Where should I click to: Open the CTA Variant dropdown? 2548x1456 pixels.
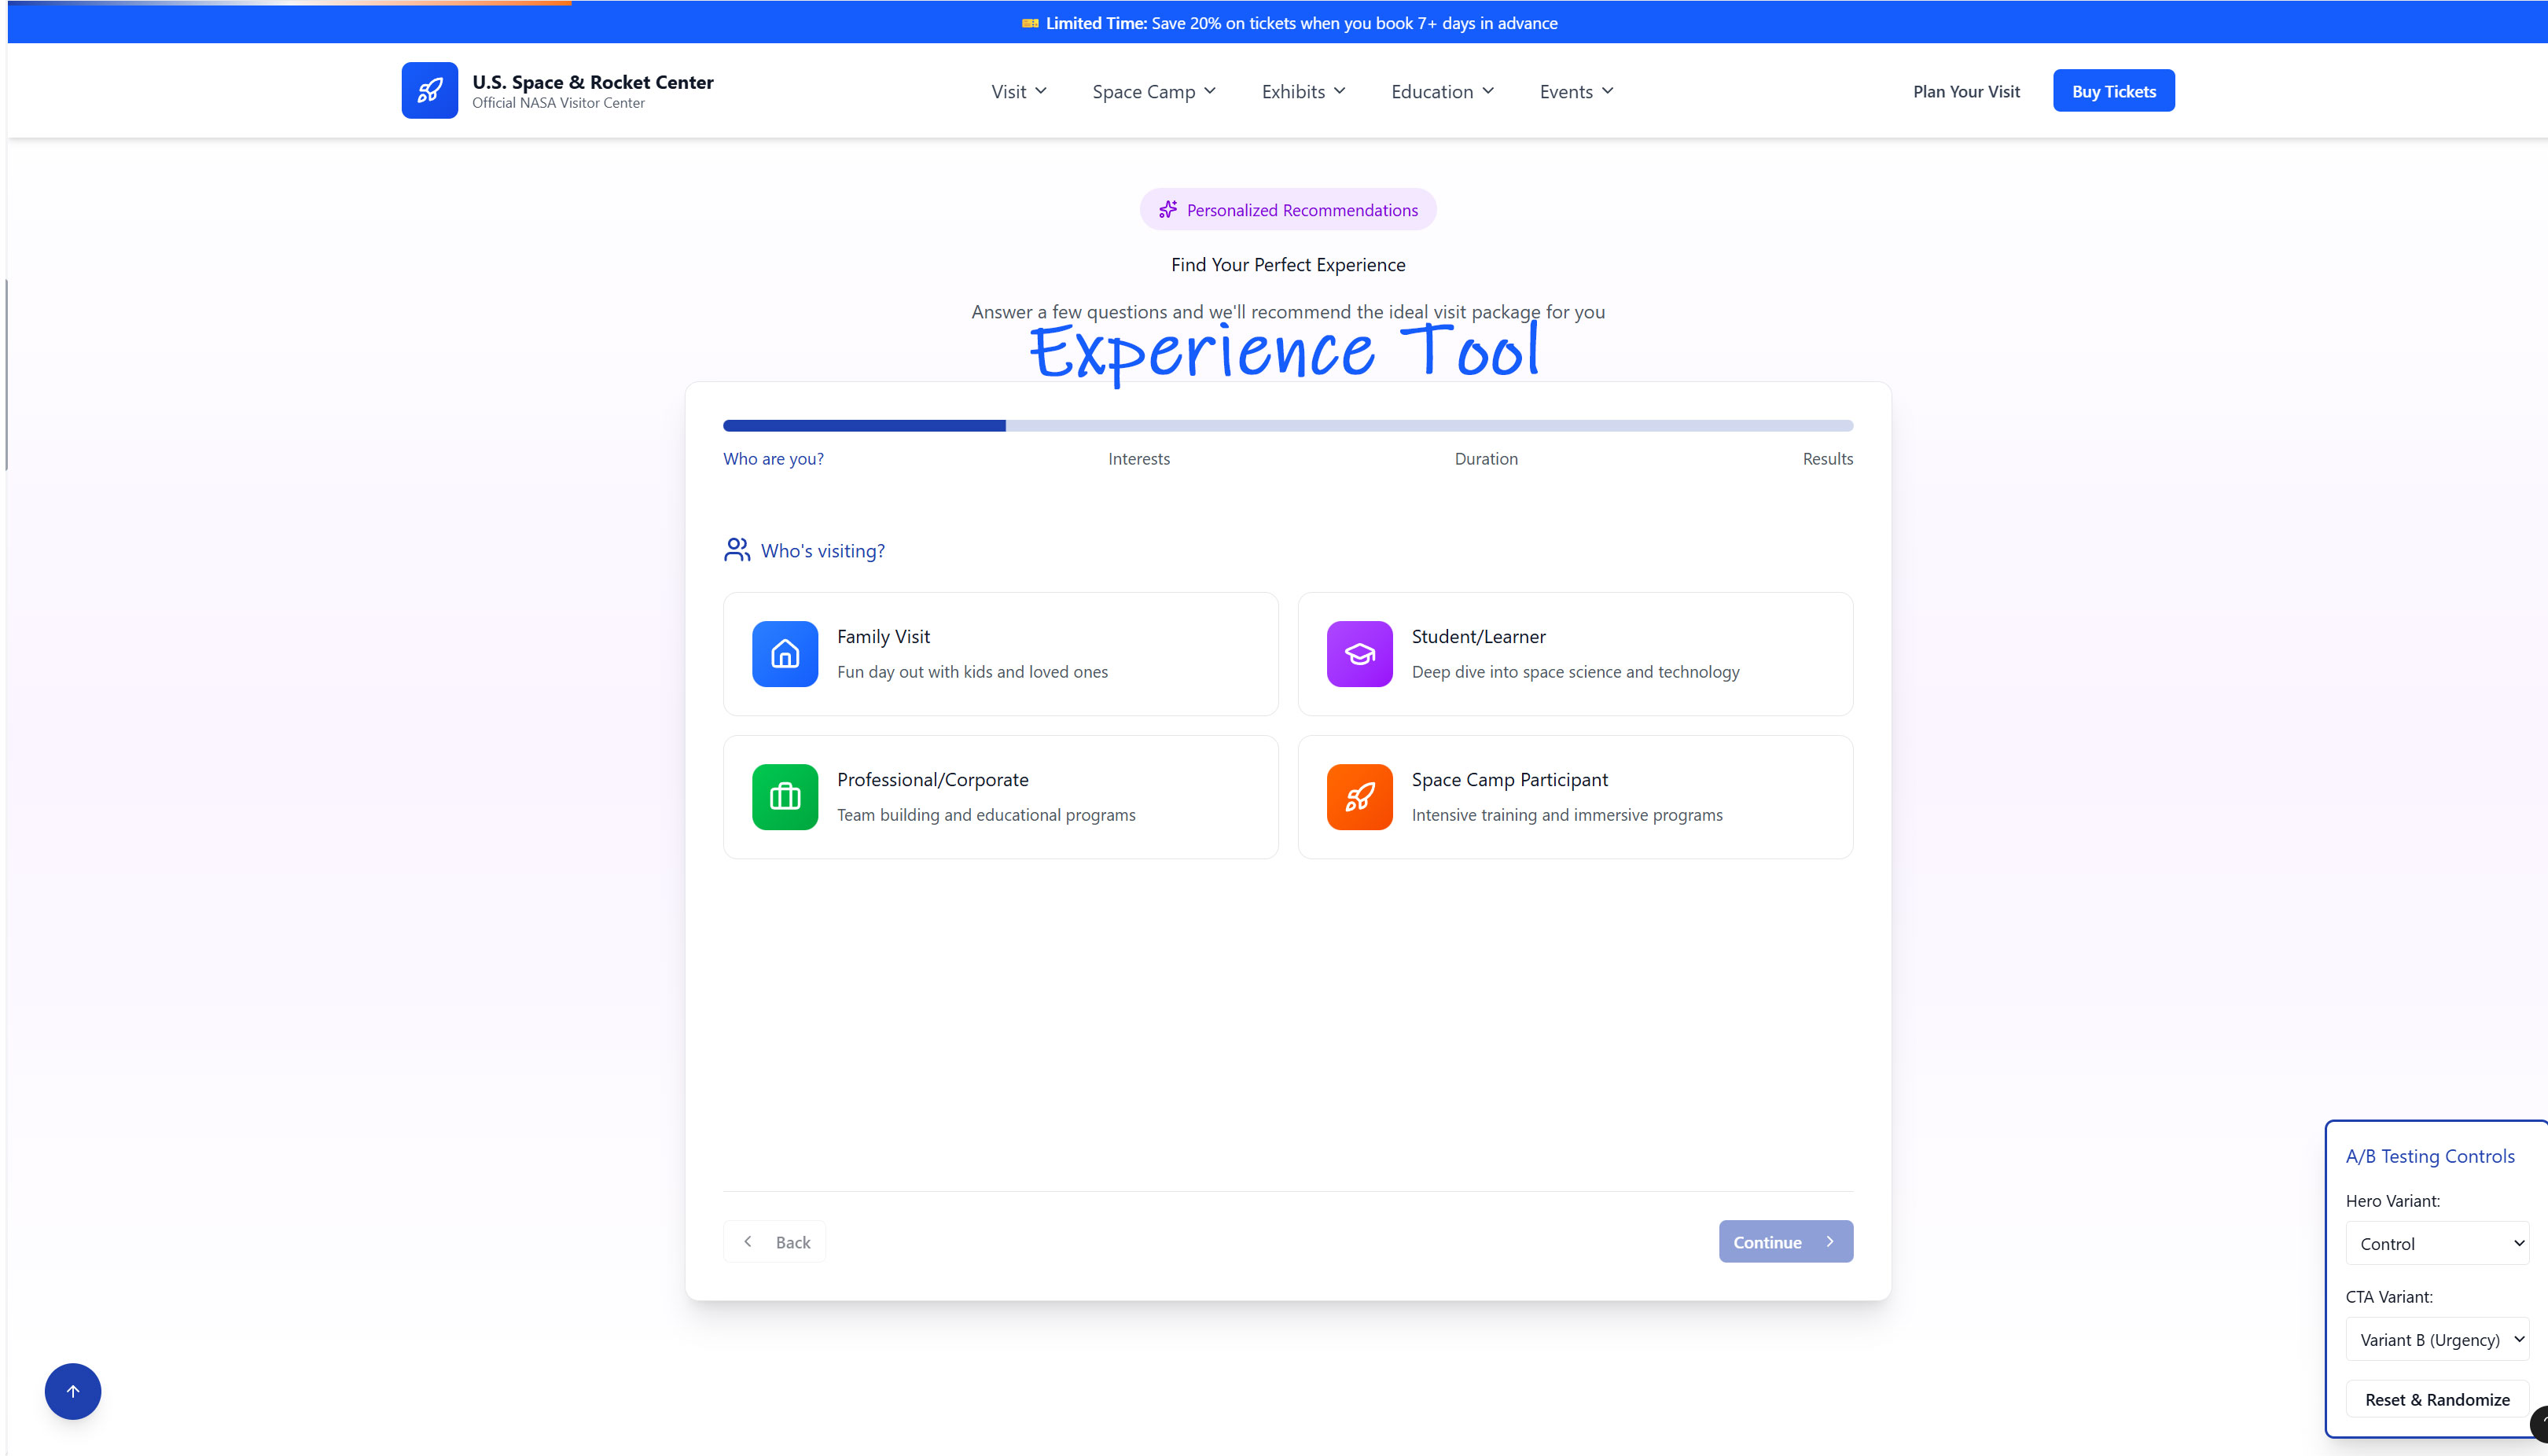tap(2436, 1339)
